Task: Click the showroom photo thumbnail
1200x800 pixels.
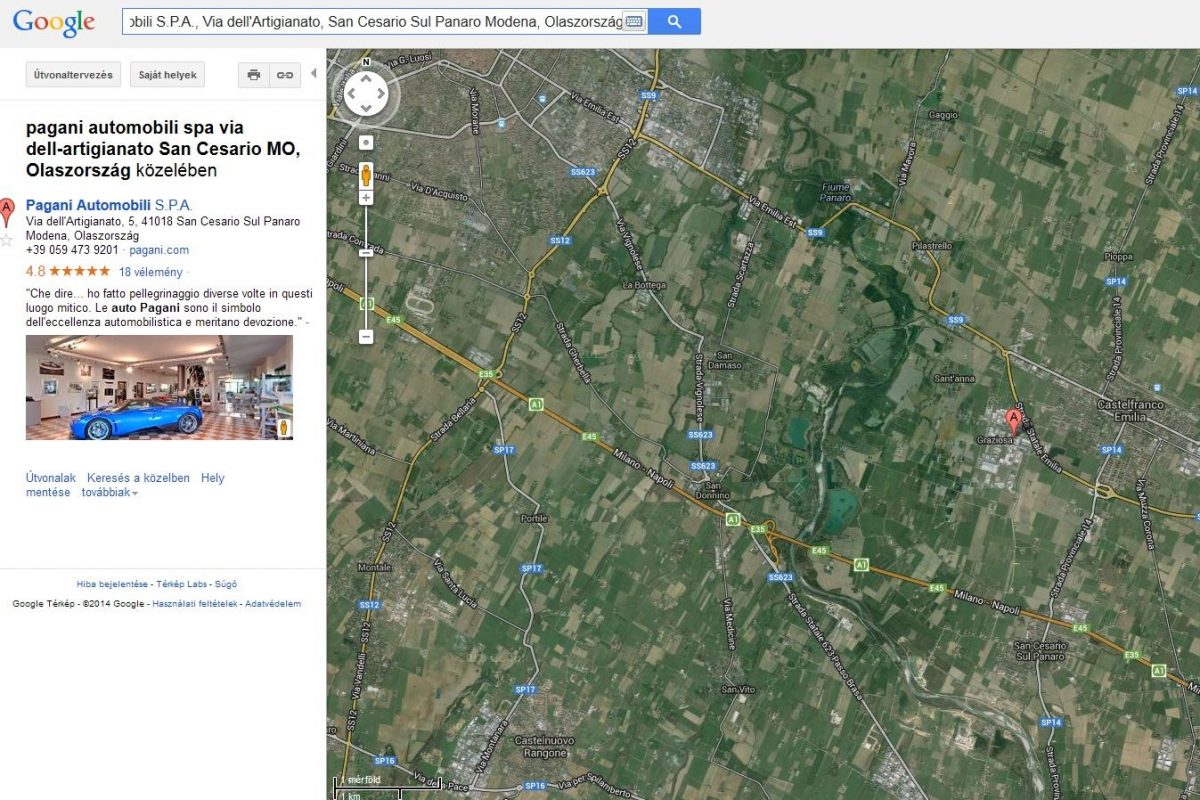Action: point(159,387)
